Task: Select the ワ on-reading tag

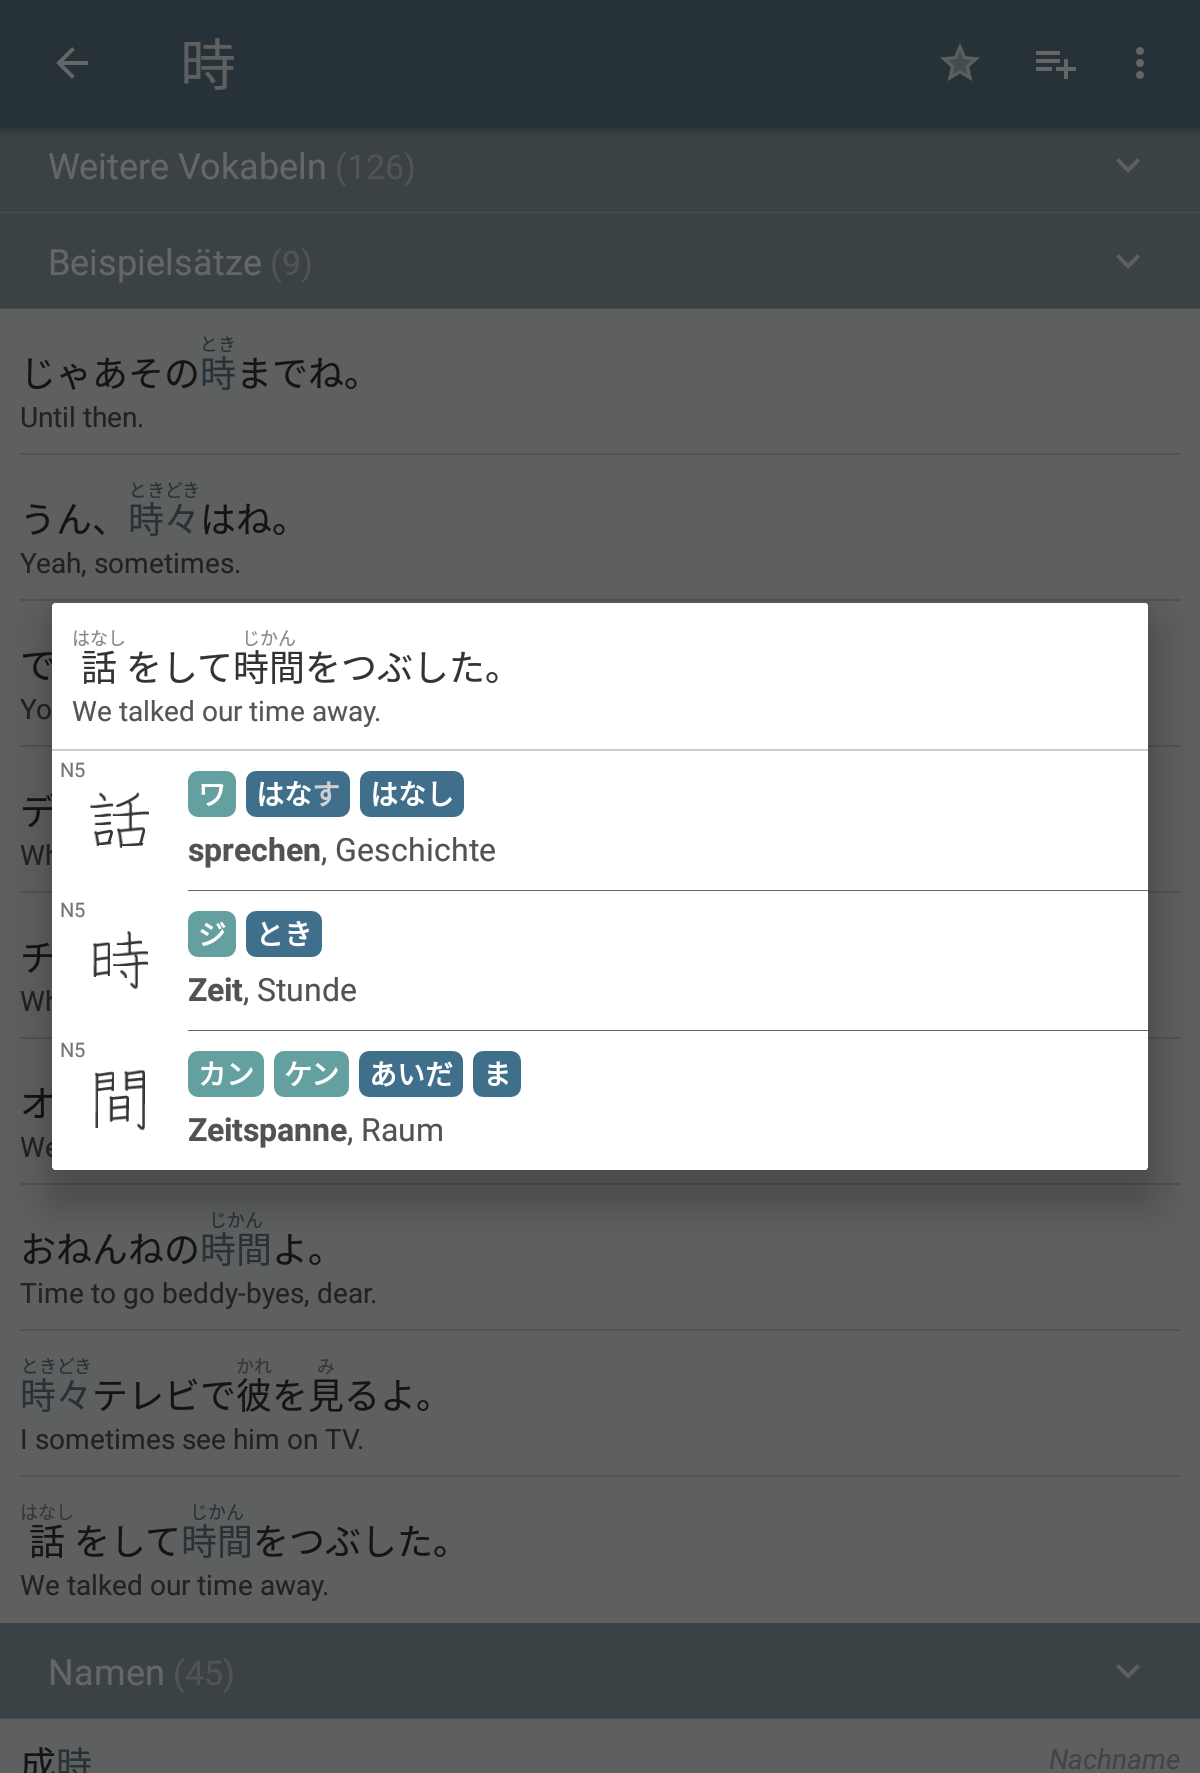Action: 212,794
